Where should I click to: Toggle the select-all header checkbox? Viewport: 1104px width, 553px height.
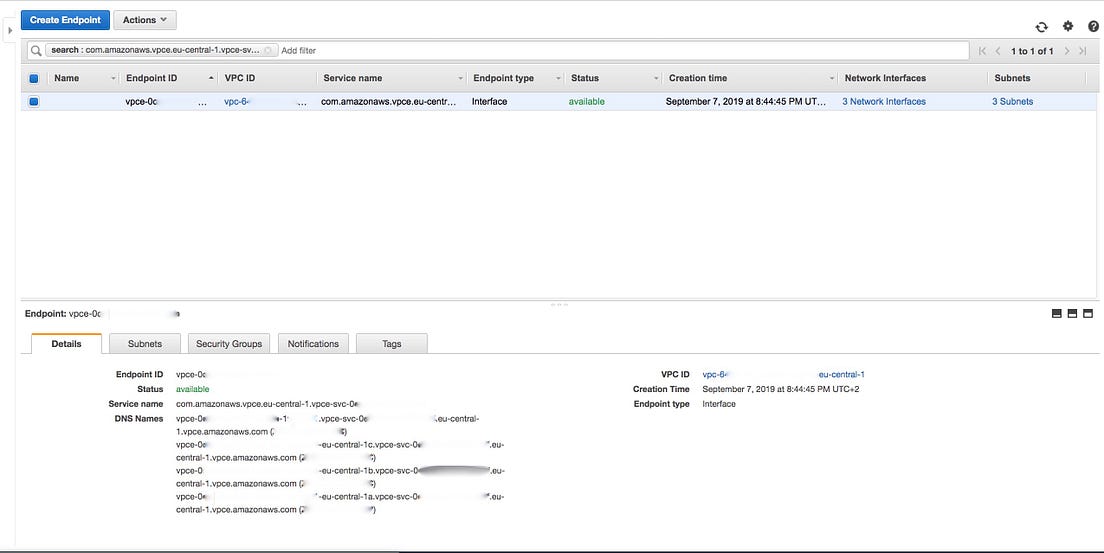pos(34,78)
